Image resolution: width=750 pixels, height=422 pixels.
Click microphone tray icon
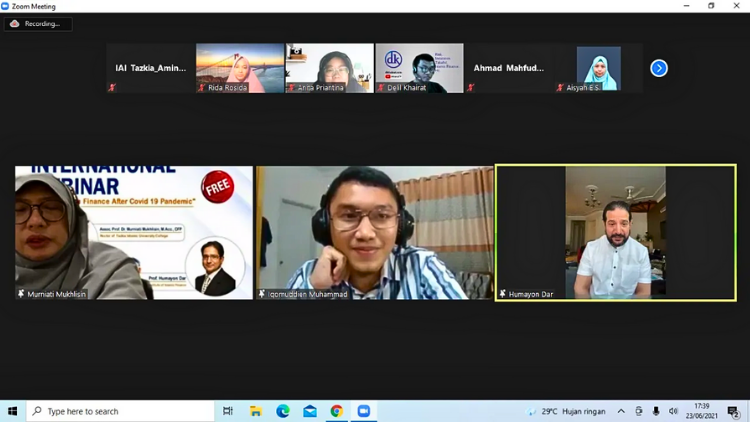[656, 411]
